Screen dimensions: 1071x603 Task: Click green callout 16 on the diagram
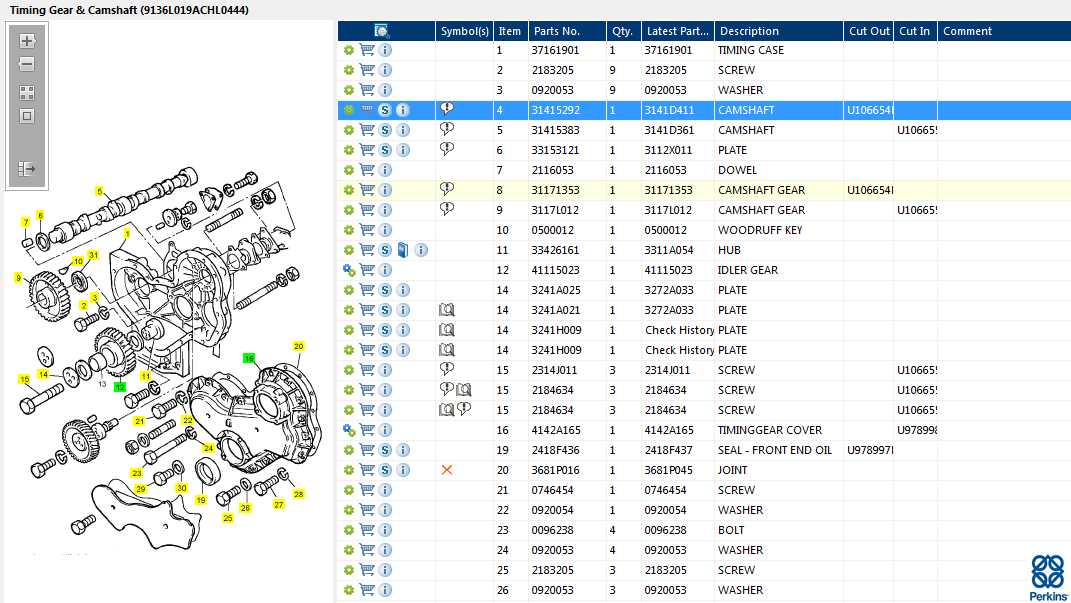249,357
